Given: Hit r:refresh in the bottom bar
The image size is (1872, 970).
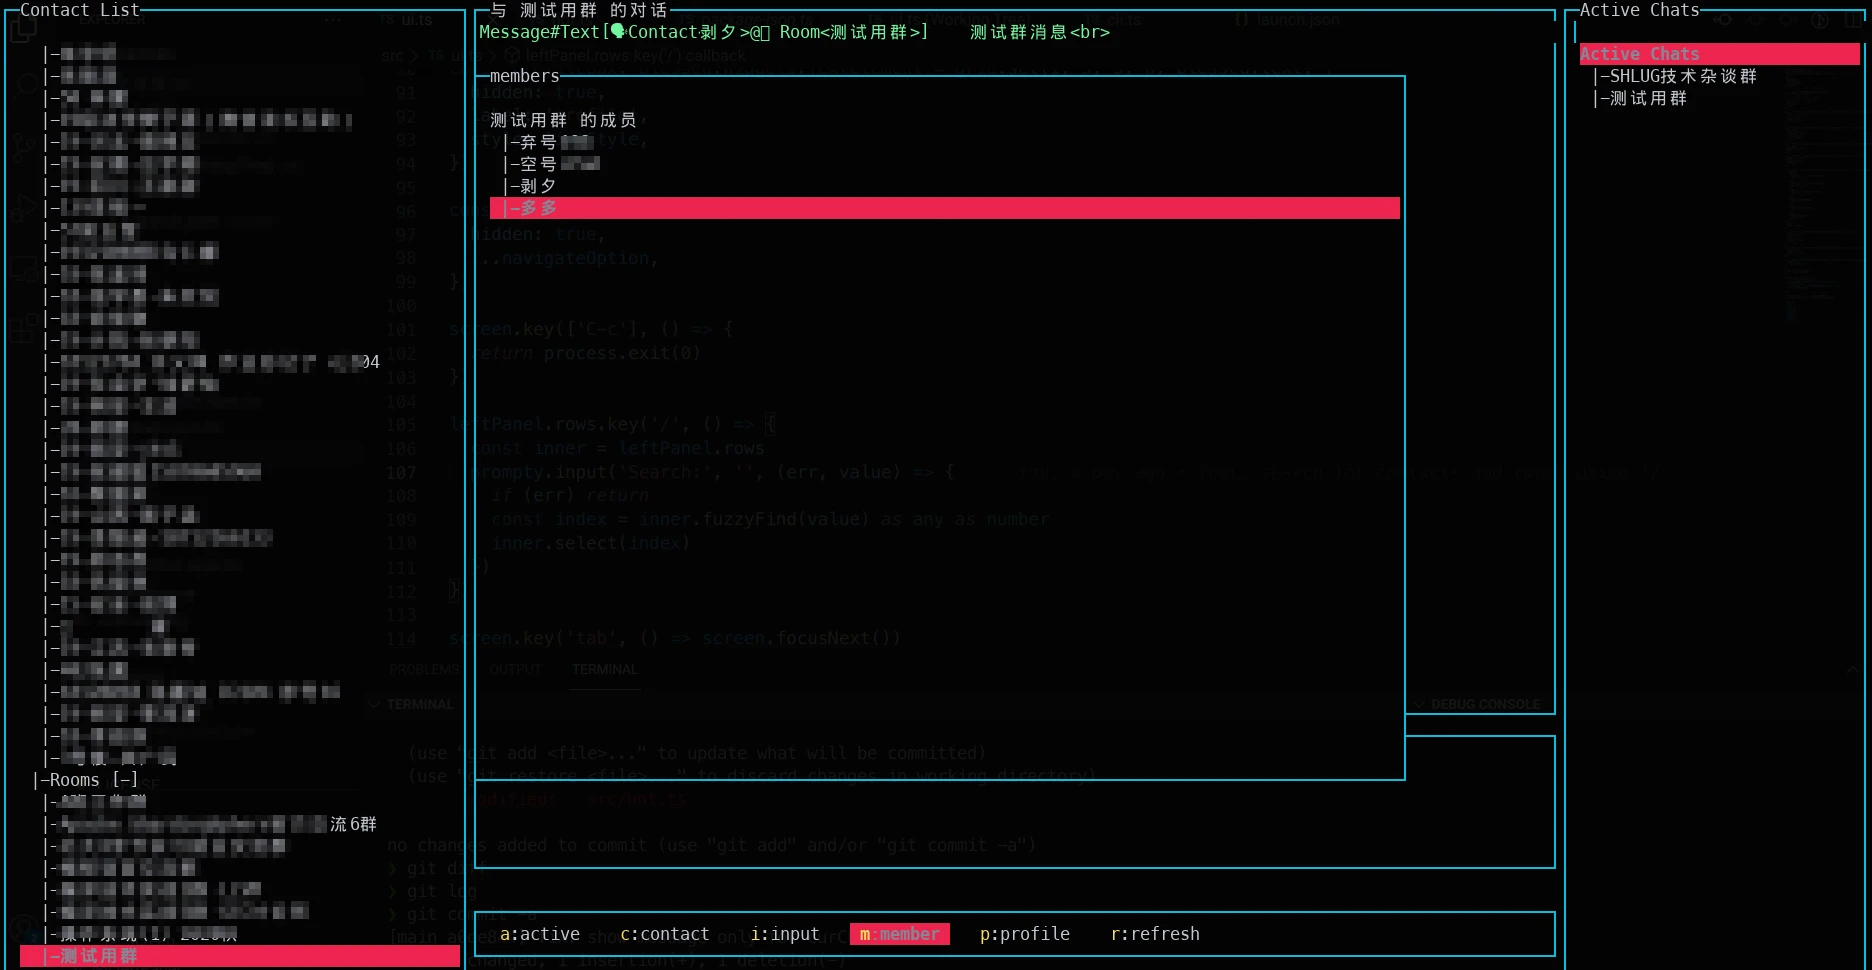Looking at the screenshot, I should tap(1154, 934).
